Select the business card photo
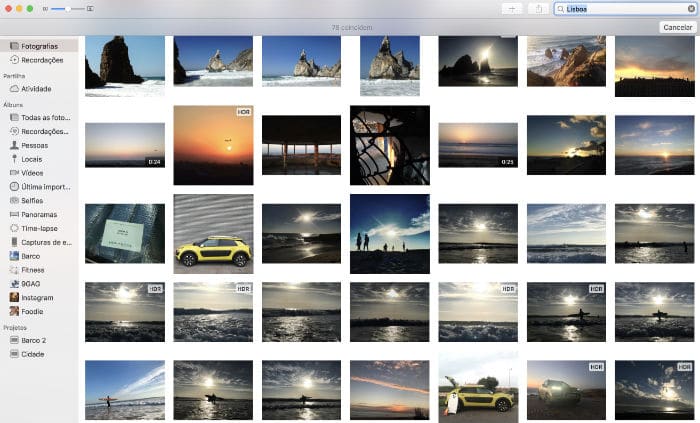Image resolution: width=700 pixels, height=423 pixels. click(x=125, y=233)
